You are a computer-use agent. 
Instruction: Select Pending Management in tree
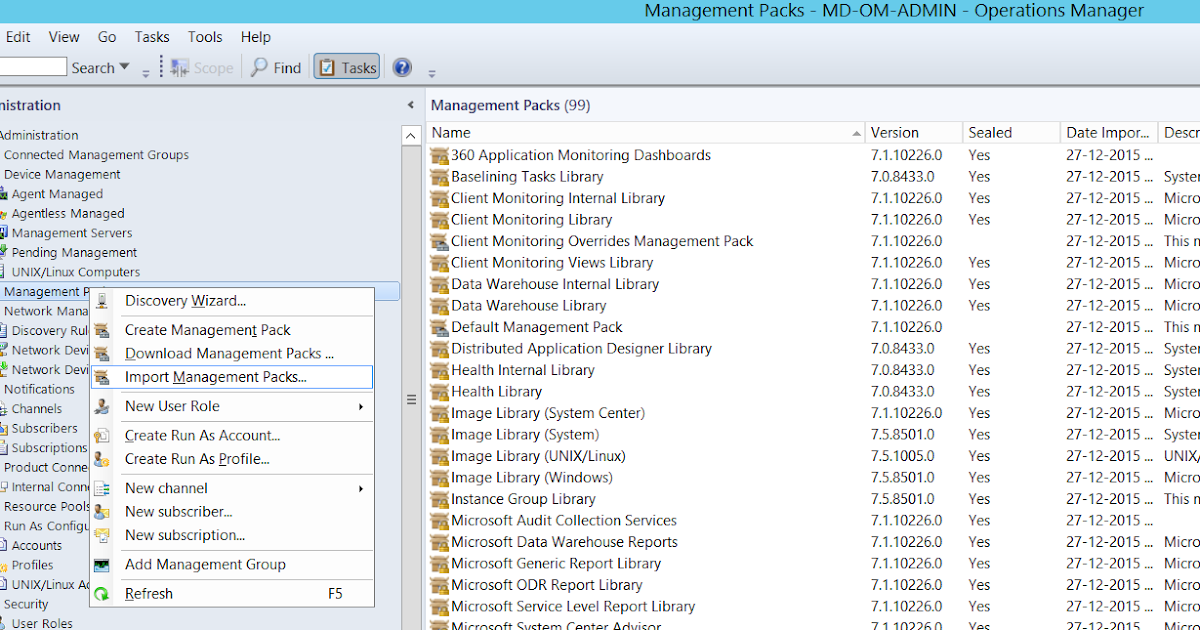click(x=74, y=253)
